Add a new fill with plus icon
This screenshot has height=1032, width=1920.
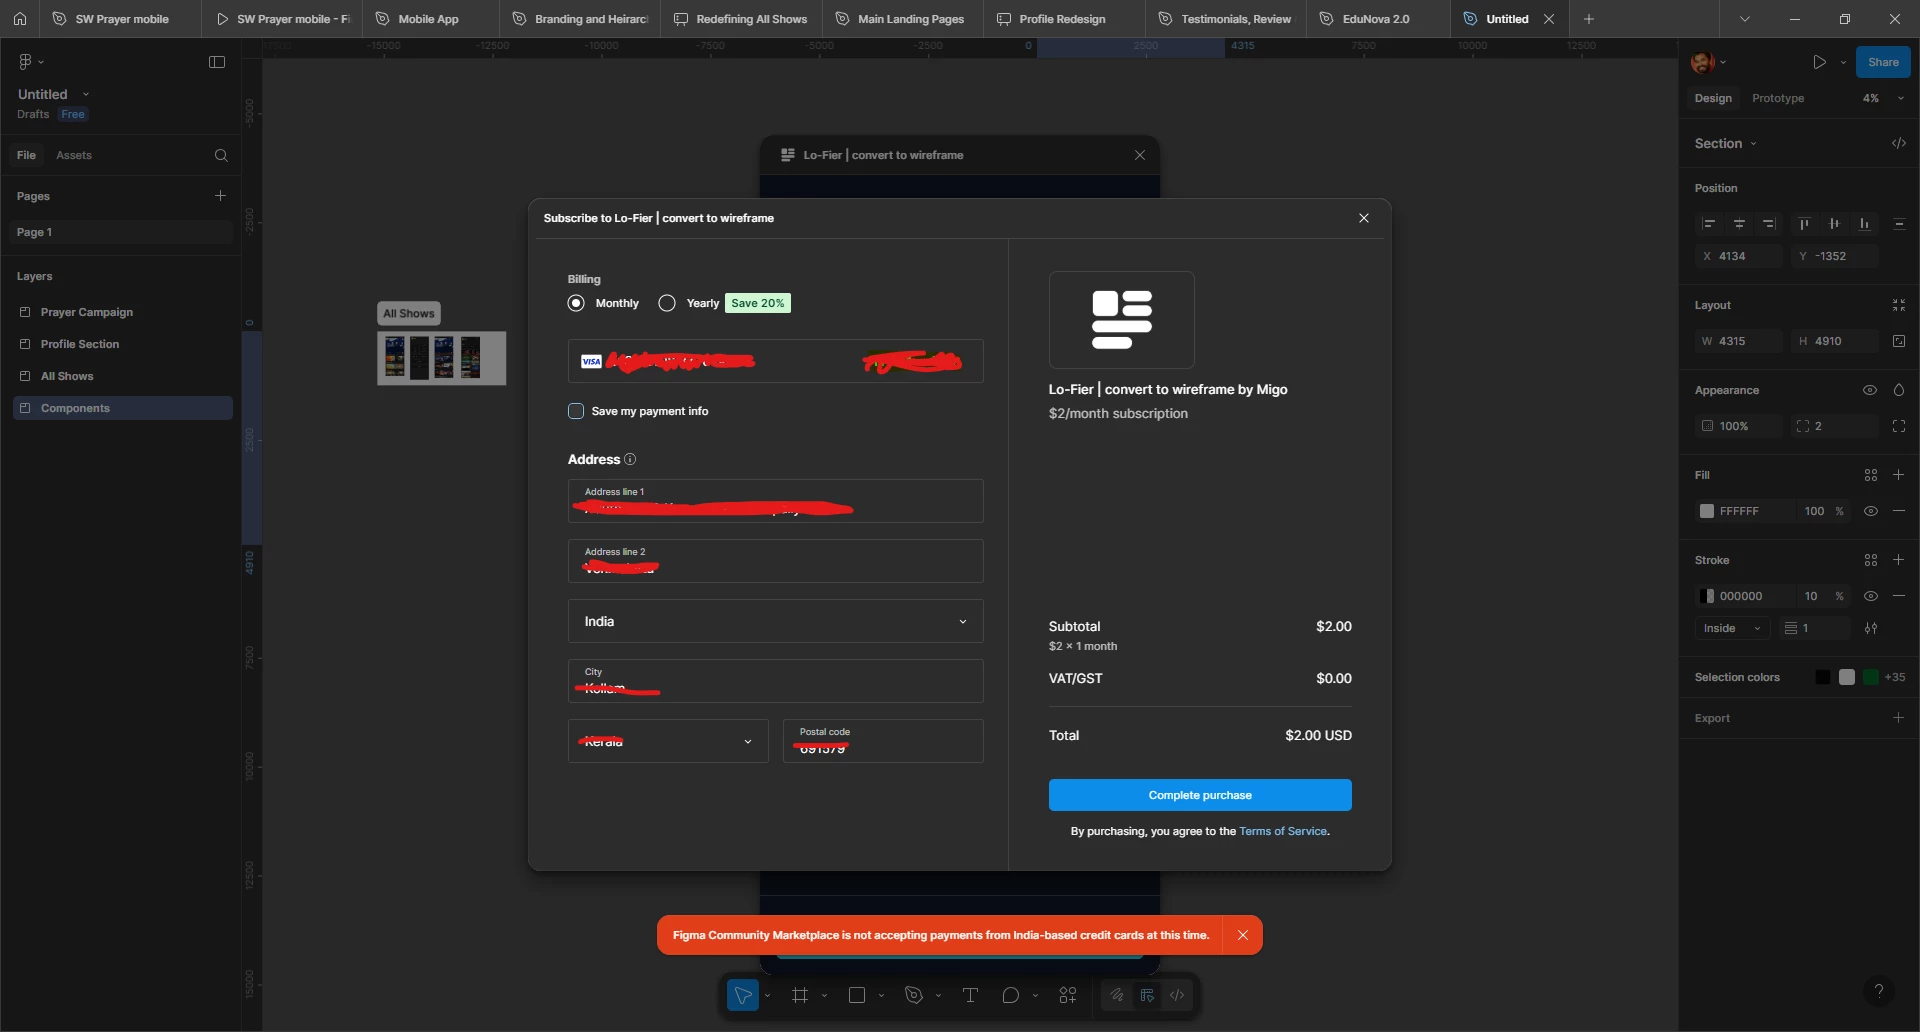[1898, 475]
